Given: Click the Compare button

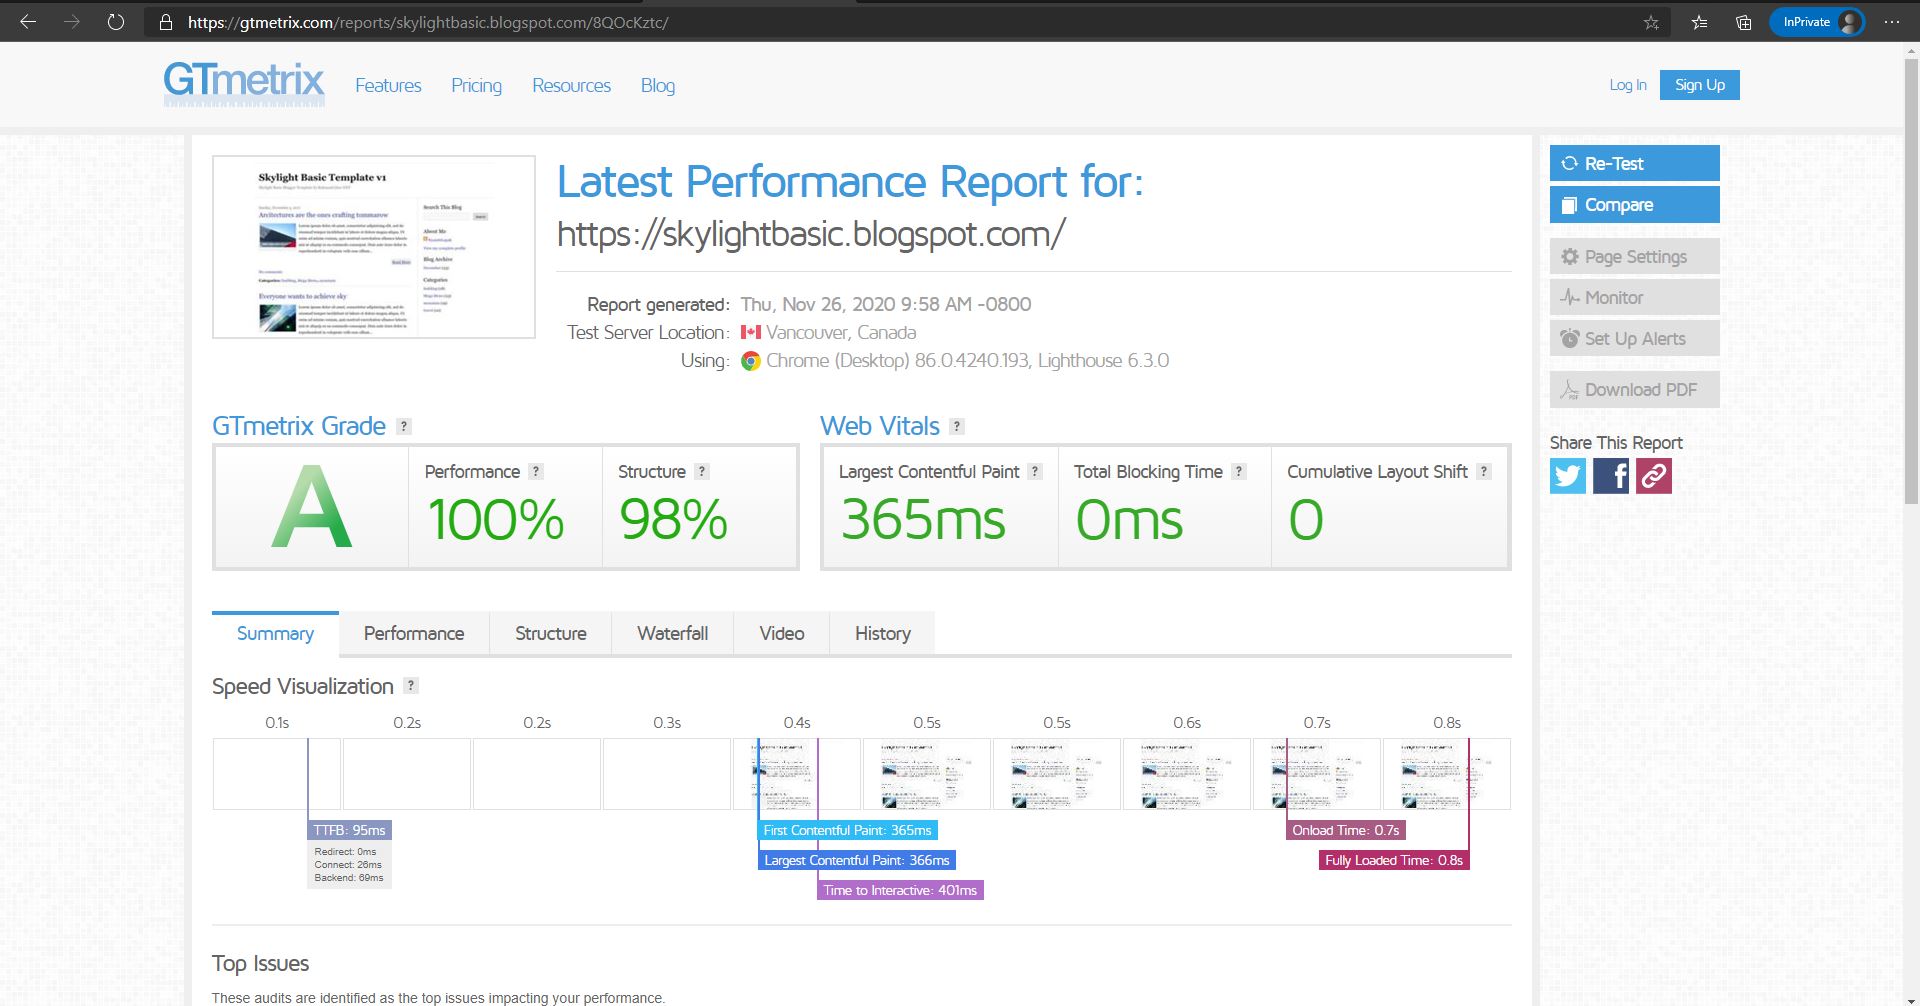Looking at the screenshot, I should click(1635, 204).
